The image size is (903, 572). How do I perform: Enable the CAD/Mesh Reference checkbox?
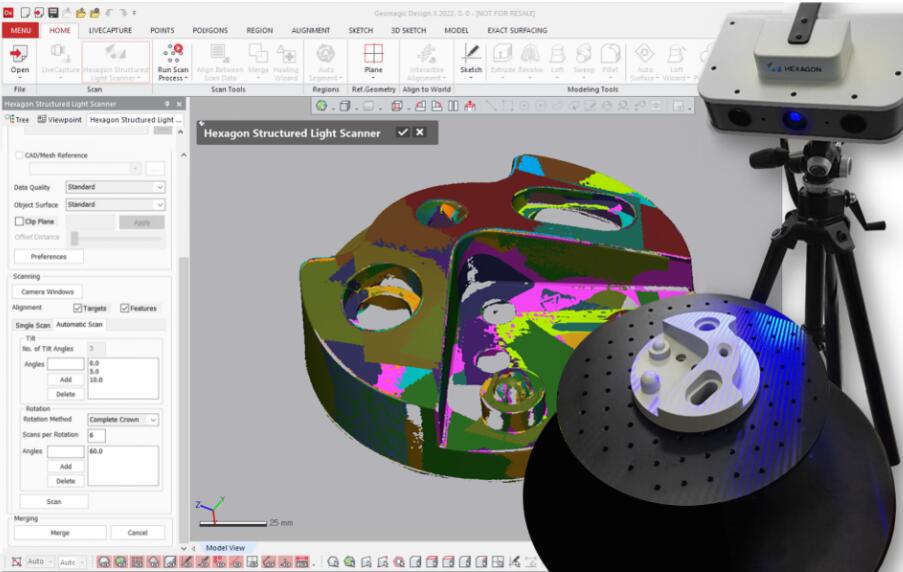coord(19,155)
